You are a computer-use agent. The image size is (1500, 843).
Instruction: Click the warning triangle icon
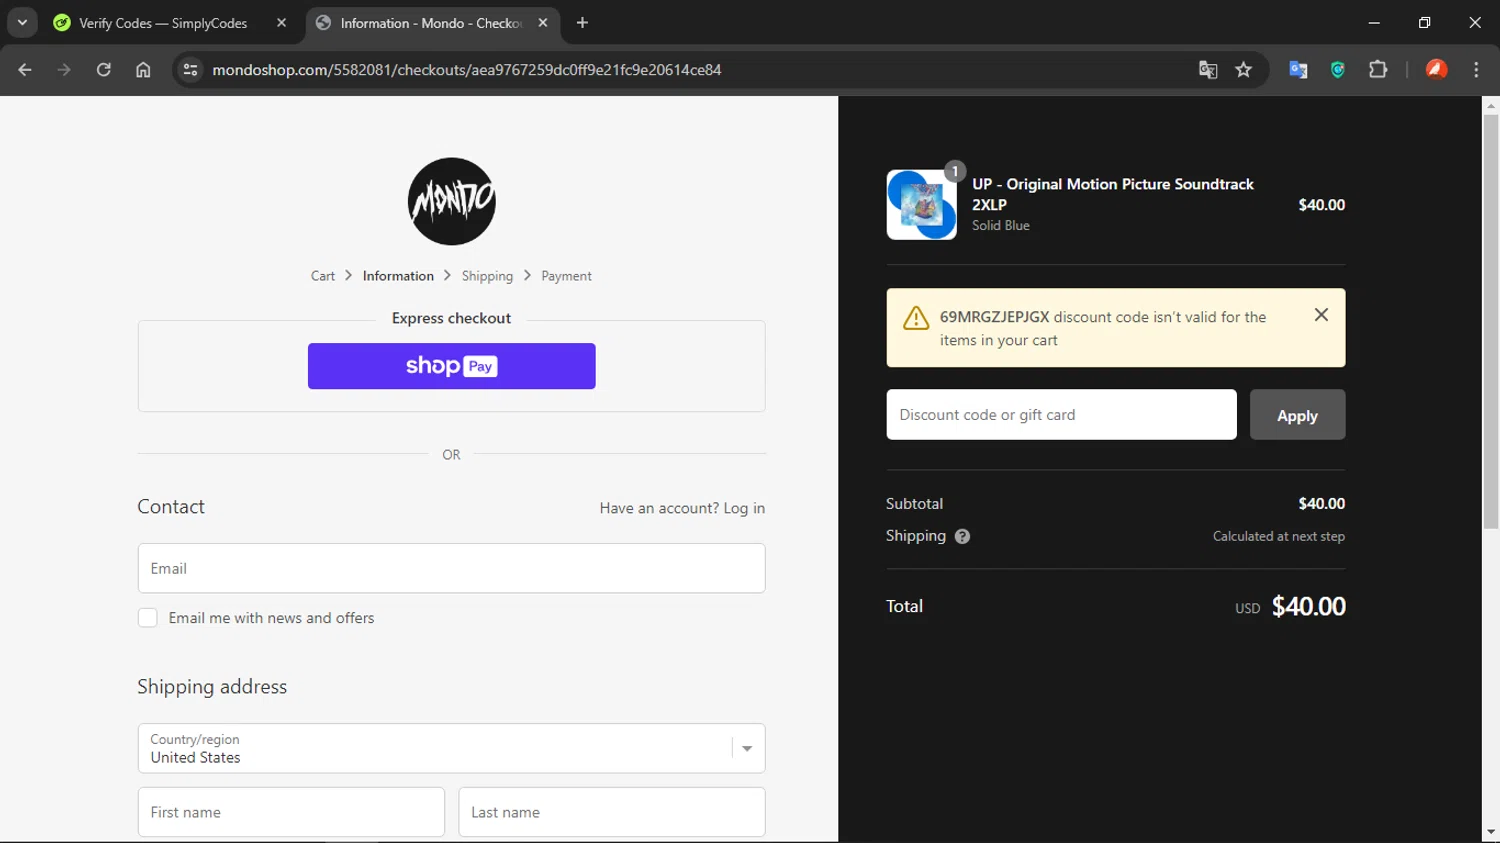[916, 318]
